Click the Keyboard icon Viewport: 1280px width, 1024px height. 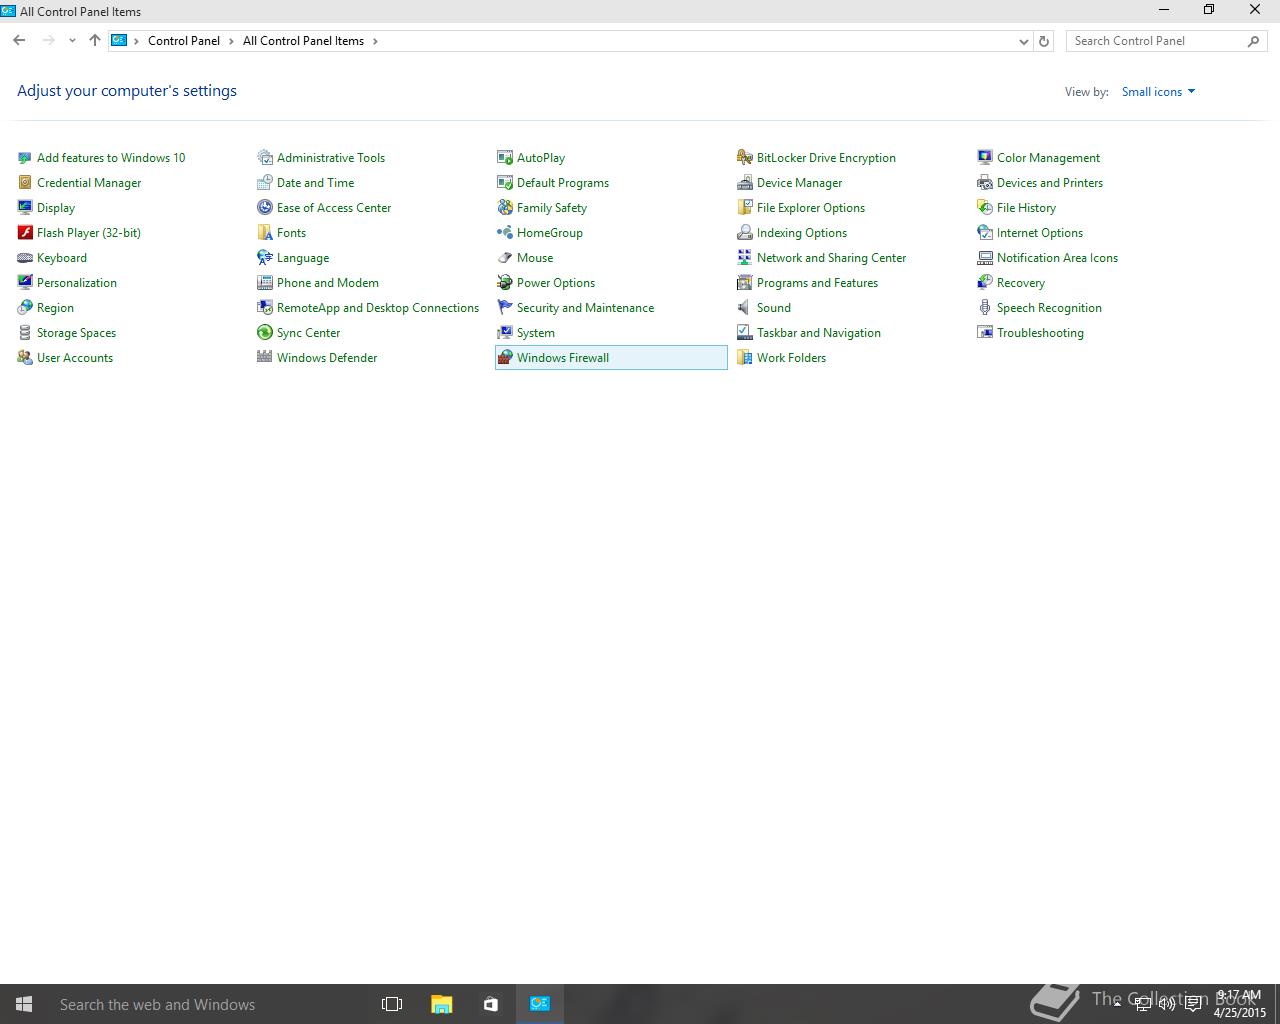(x=25, y=257)
